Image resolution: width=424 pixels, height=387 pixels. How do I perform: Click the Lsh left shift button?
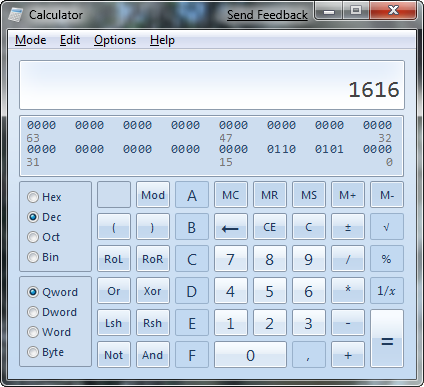[x=114, y=323]
